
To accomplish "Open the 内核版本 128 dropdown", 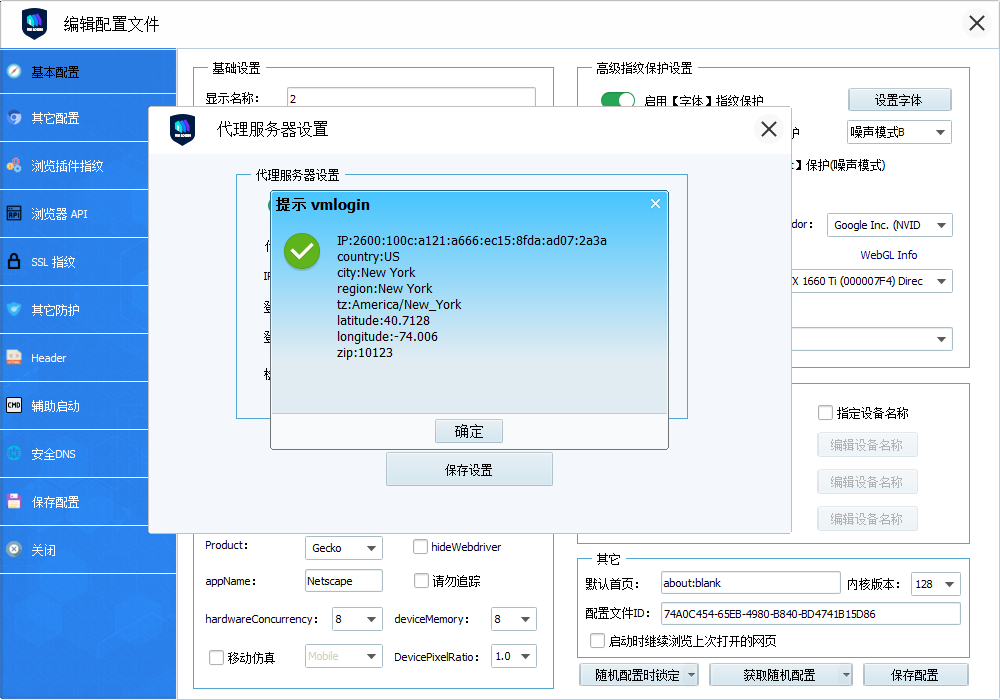I will pos(936,584).
